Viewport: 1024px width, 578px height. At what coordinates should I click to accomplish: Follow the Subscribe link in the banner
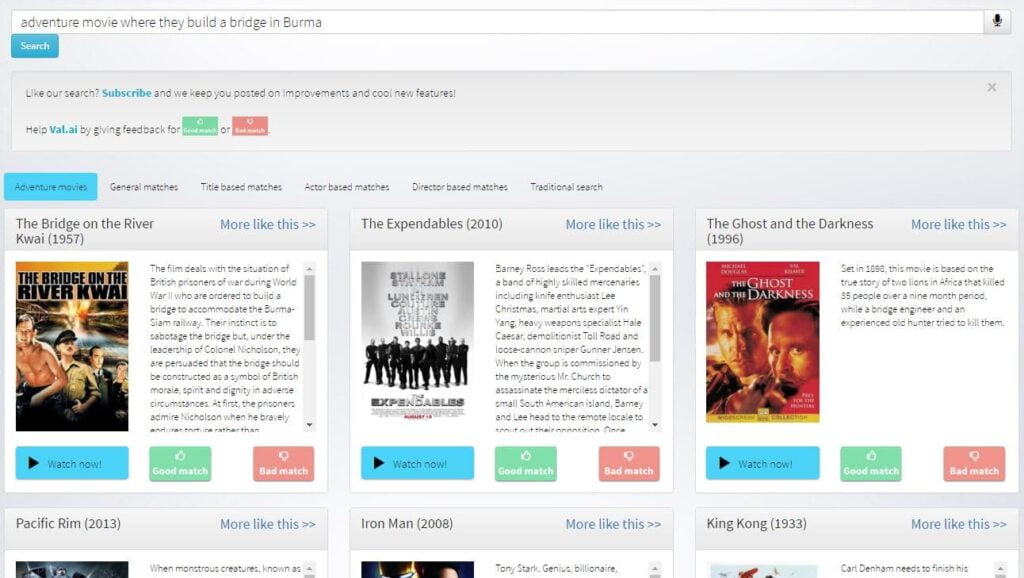(126, 93)
